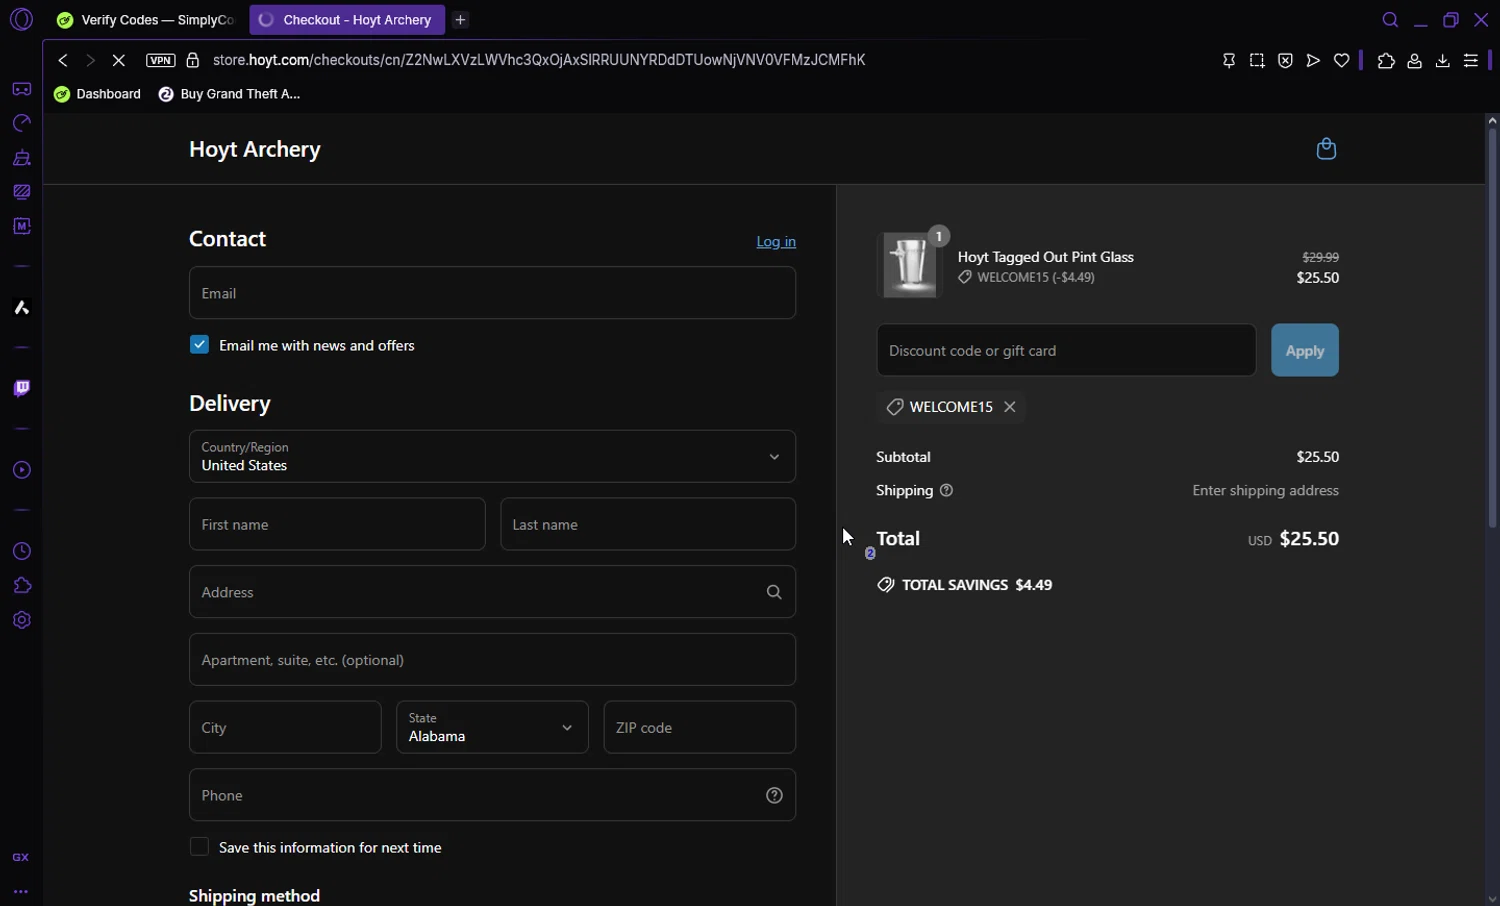Open the Aria AI sidebar icon
Viewport: 1500px width, 906px height.
point(21,307)
